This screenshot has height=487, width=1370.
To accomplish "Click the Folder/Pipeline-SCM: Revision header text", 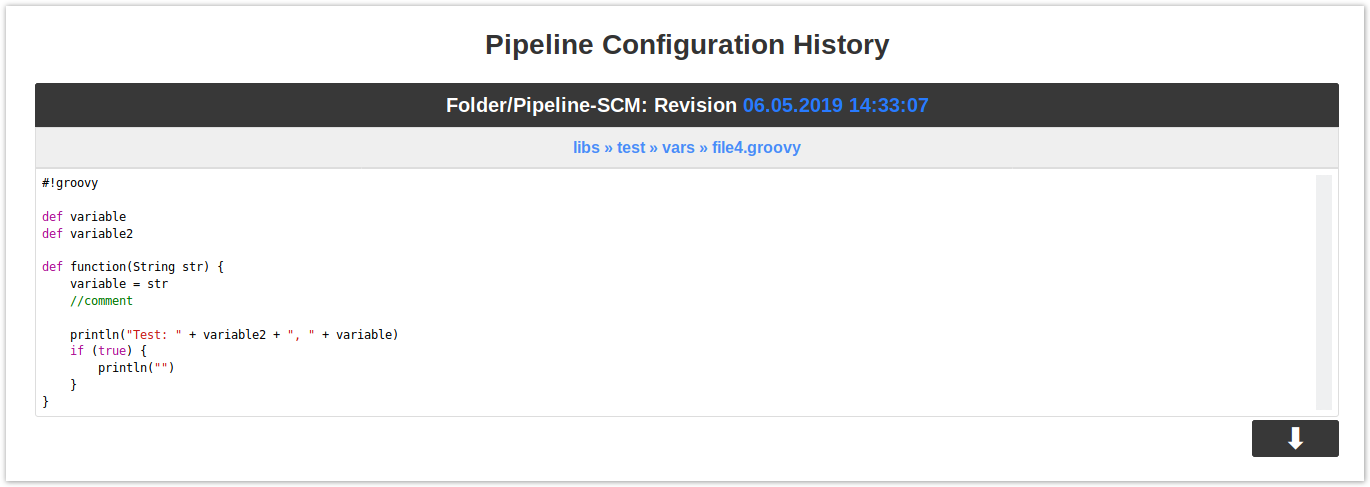I will coord(591,105).
